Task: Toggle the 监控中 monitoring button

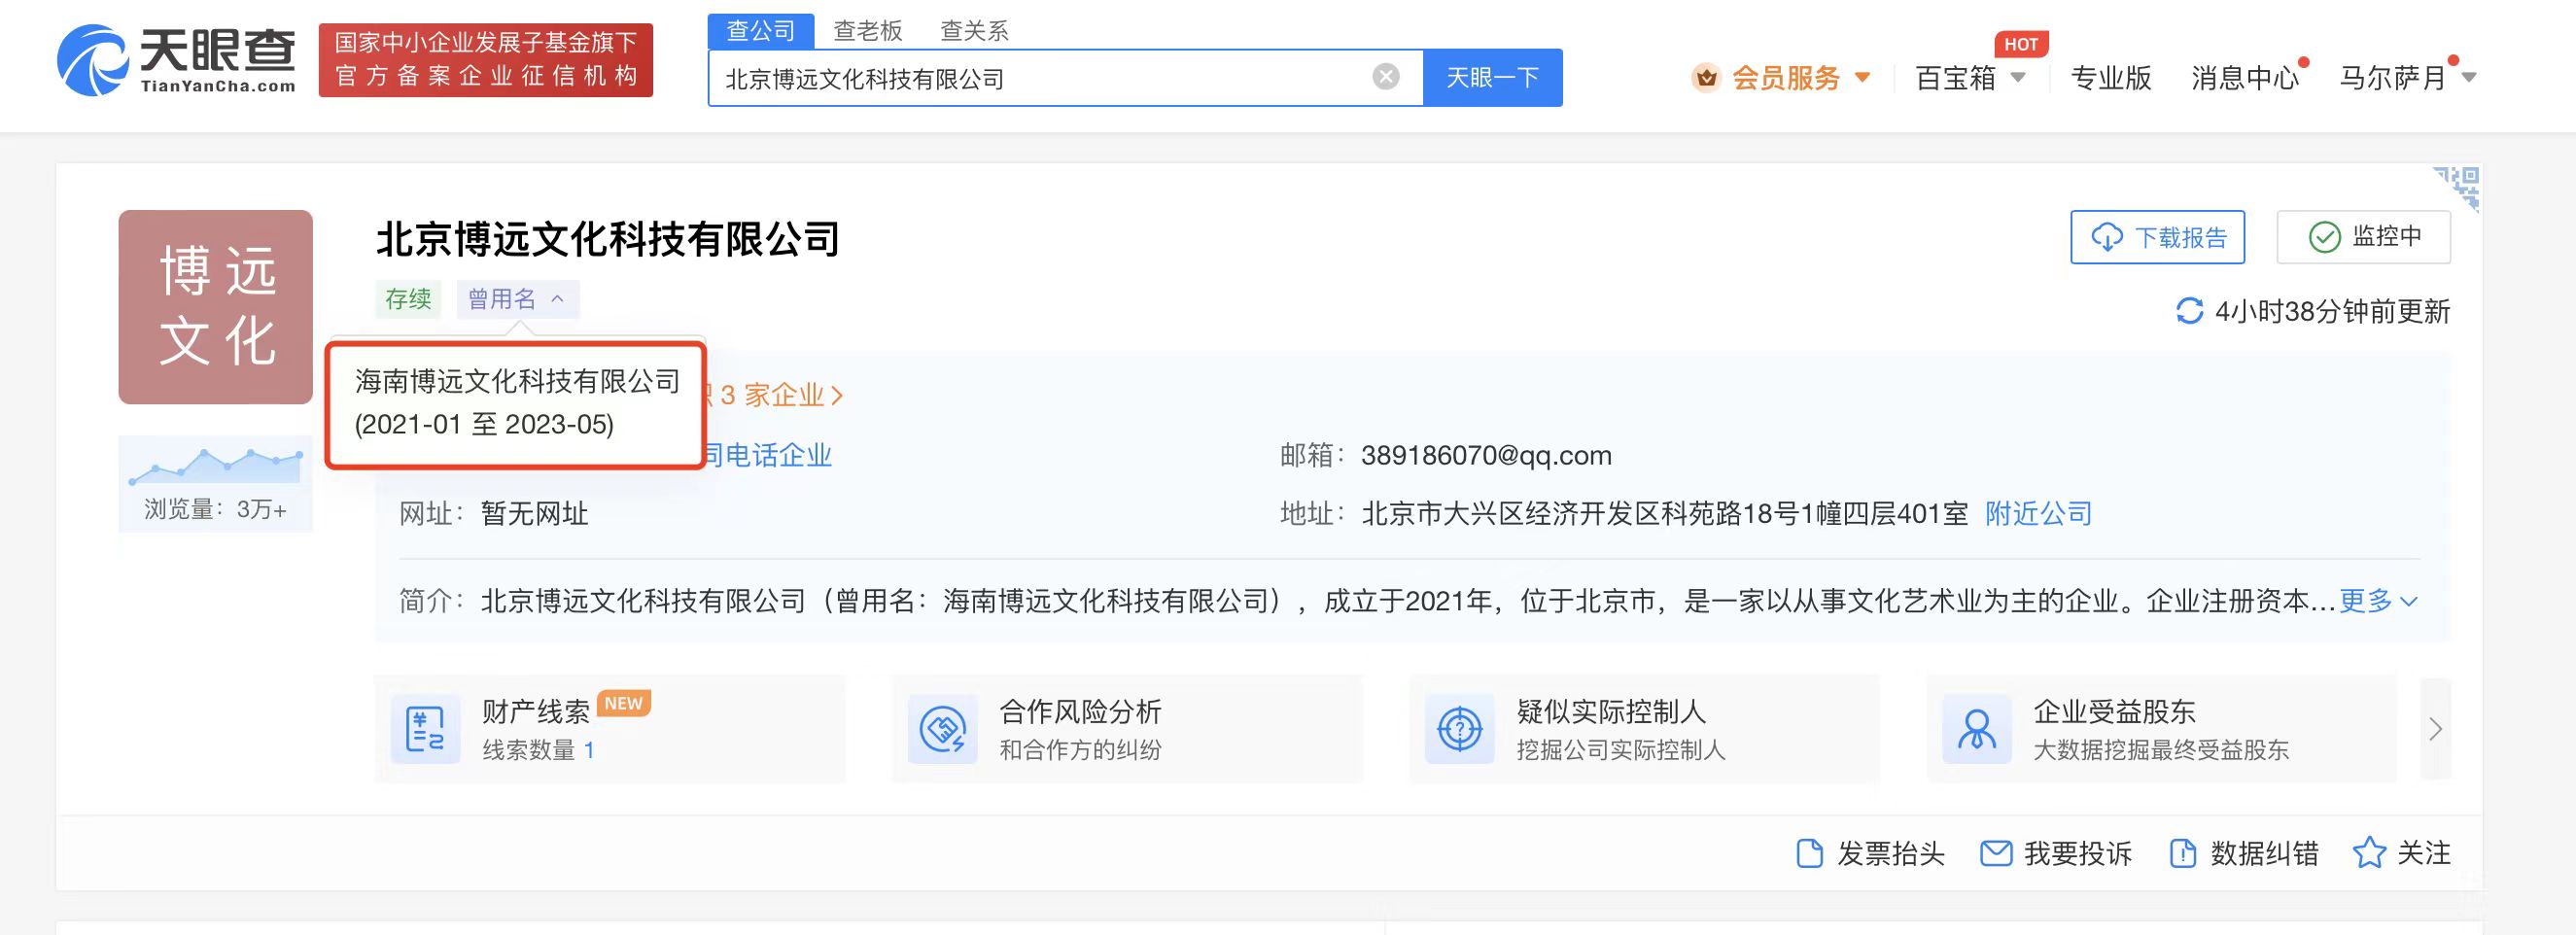Action: (x=2363, y=237)
